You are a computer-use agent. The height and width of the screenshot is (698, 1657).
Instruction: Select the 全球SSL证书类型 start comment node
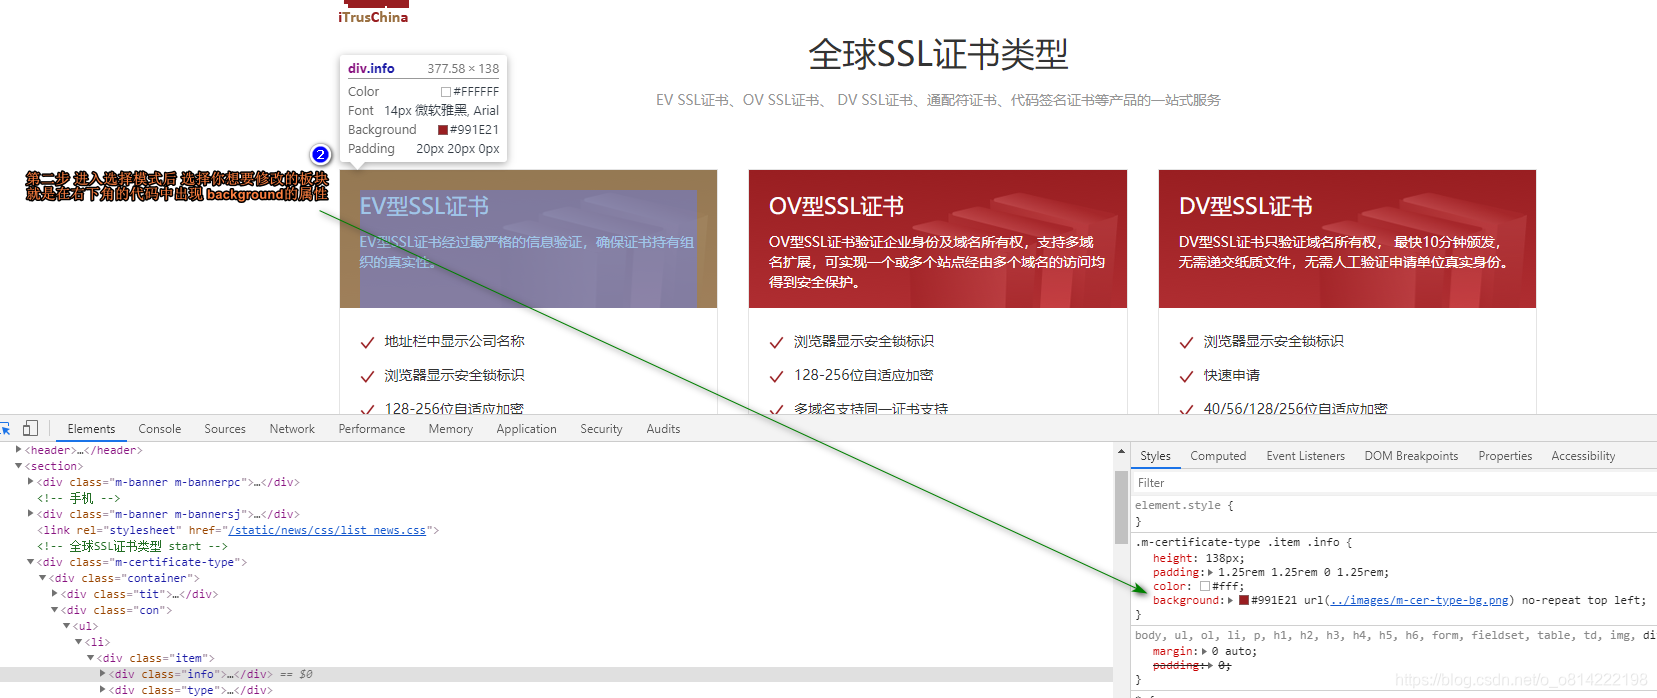click(132, 546)
